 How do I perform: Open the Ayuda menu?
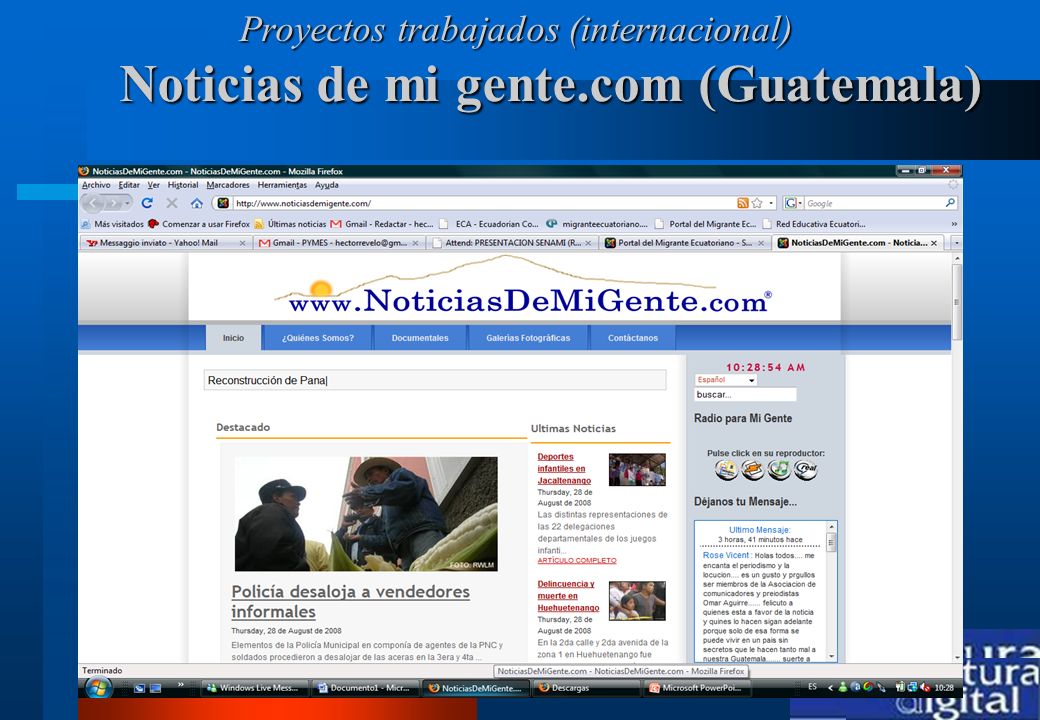[326, 185]
